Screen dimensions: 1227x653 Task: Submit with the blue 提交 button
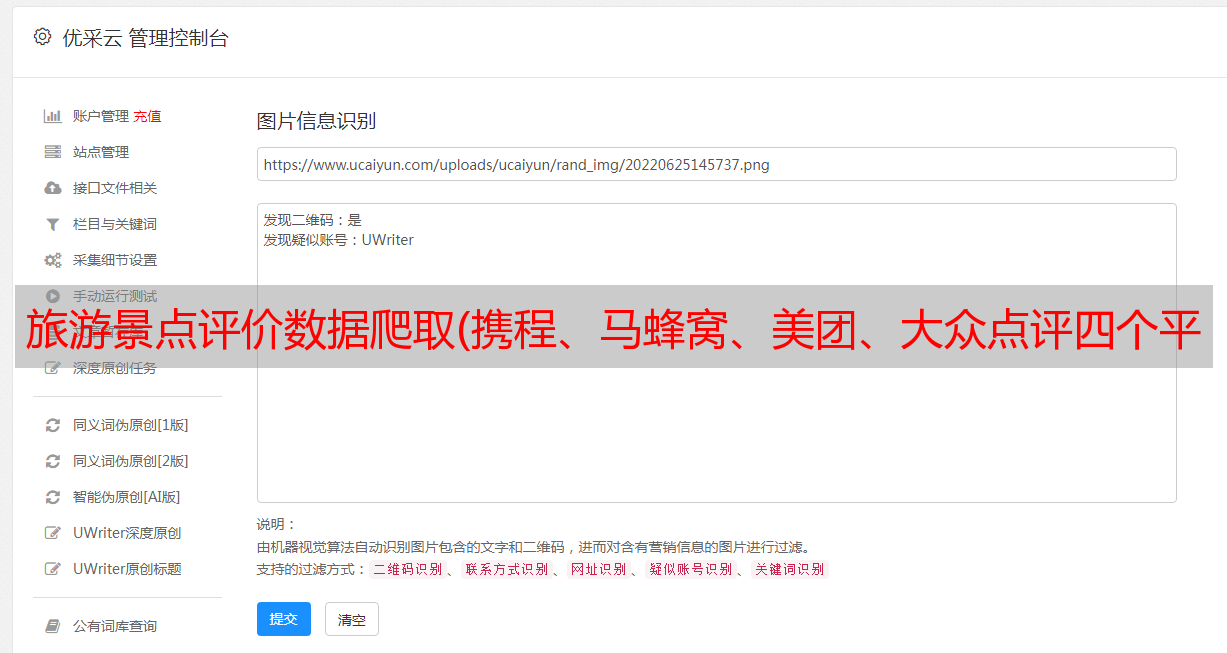pyautogui.click(x=284, y=619)
